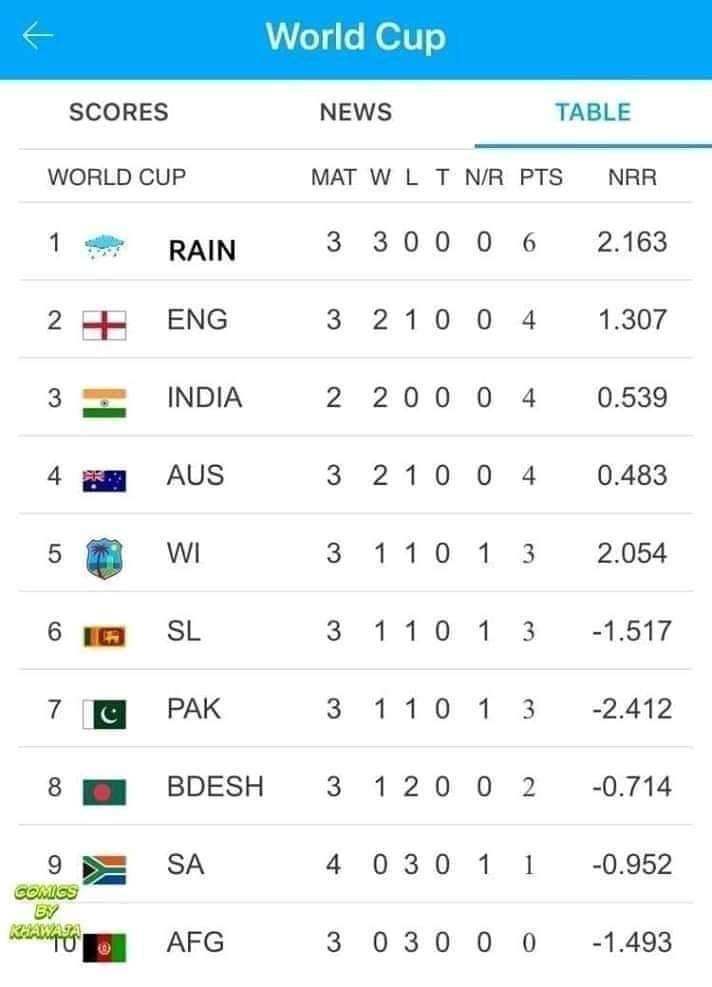Tap the World Cup header title
The height and width of the screenshot is (987, 712).
click(x=356, y=37)
